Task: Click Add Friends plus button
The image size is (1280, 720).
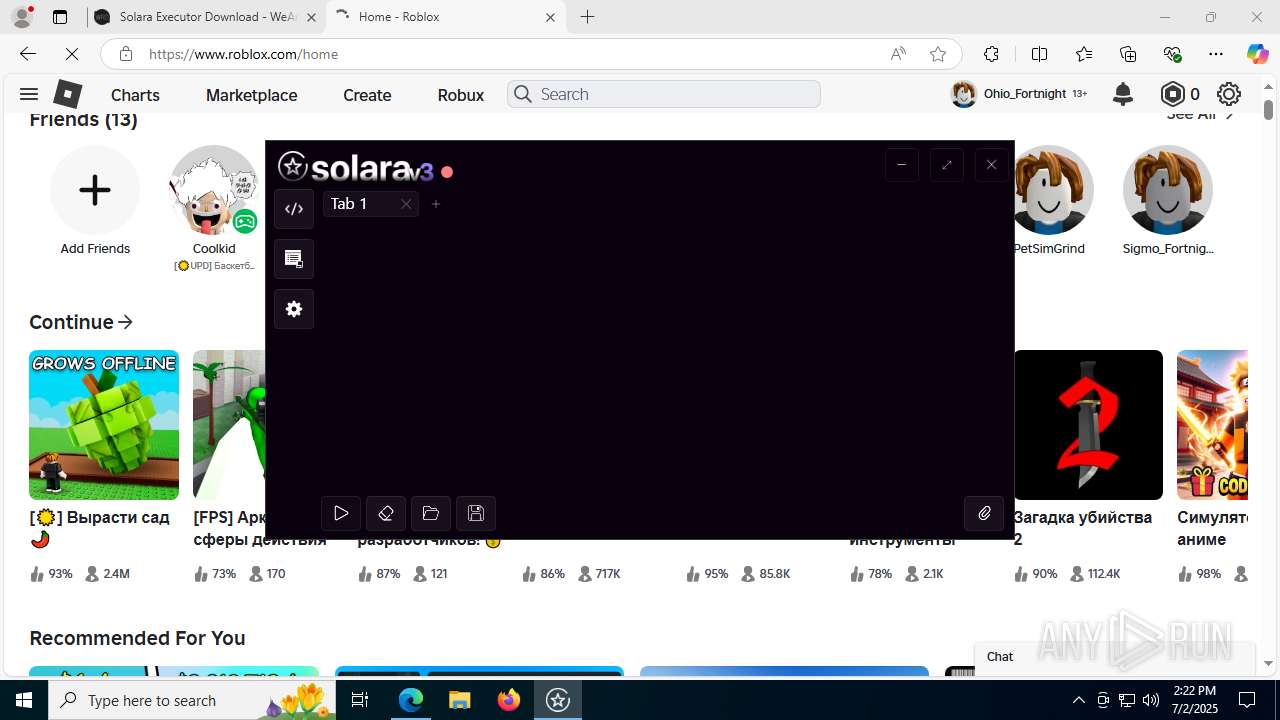Action: tap(95, 190)
